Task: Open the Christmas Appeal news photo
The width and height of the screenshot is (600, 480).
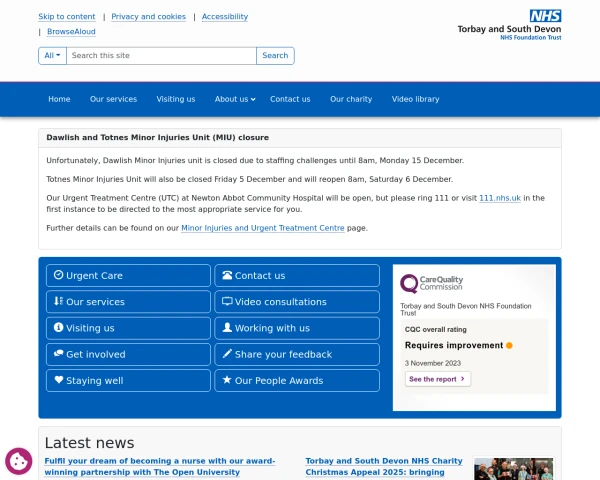Action: [513, 469]
